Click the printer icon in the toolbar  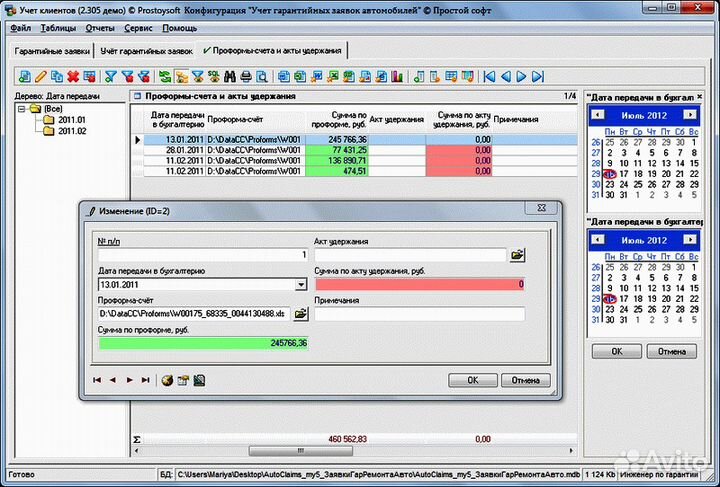point(246,76)
